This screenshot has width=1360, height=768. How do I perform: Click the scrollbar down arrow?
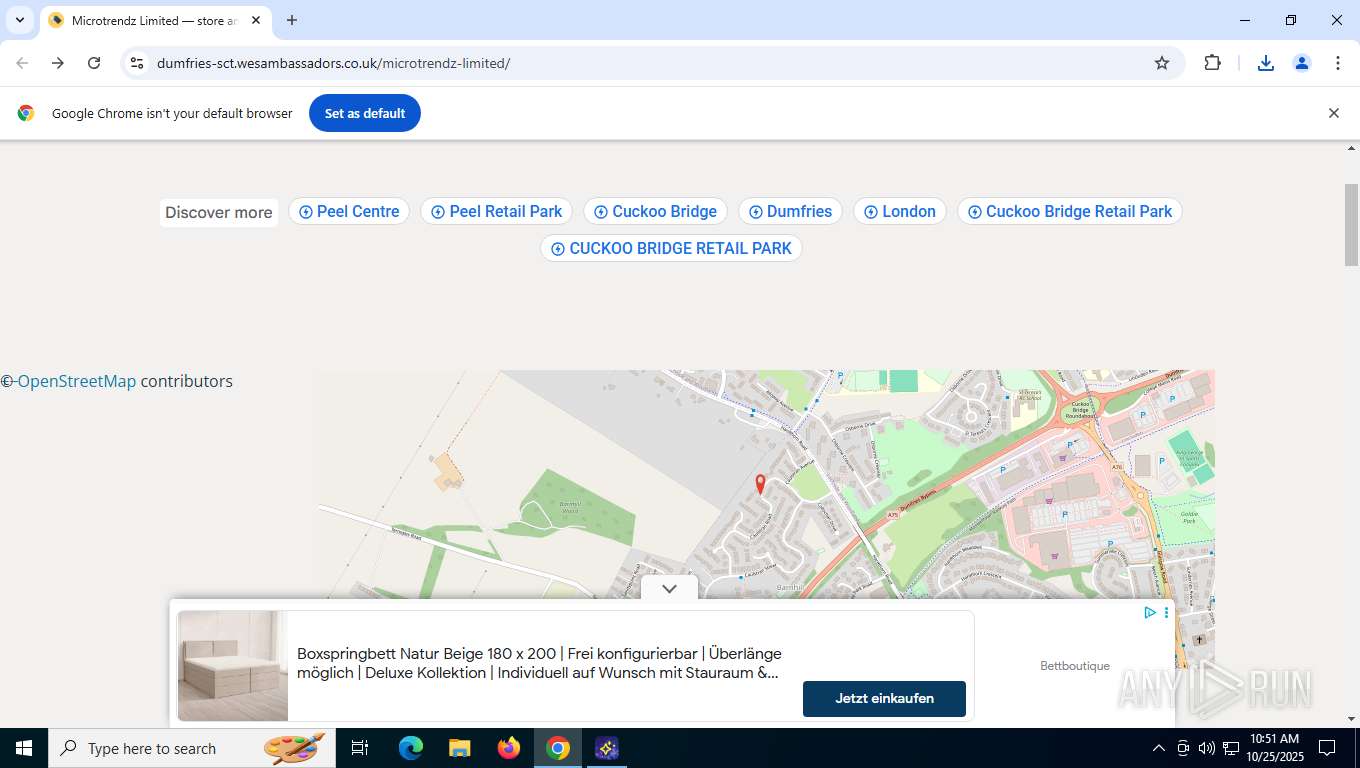point(1352,718)
